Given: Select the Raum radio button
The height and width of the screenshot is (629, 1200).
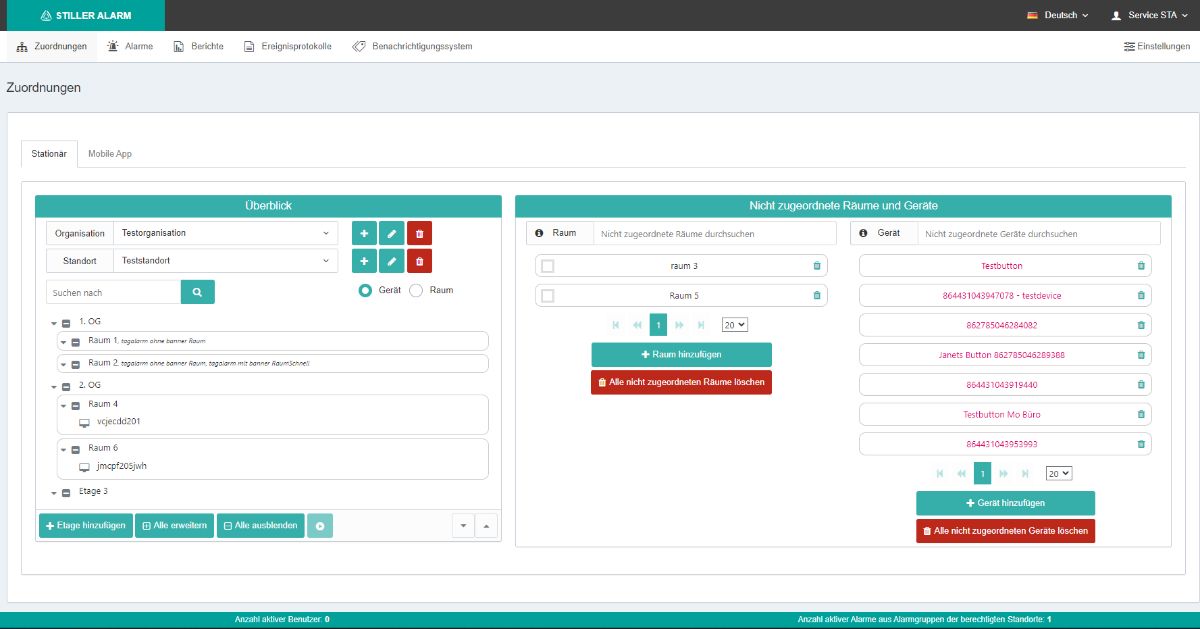Looking at the screenshot, I should click(416, 290).
